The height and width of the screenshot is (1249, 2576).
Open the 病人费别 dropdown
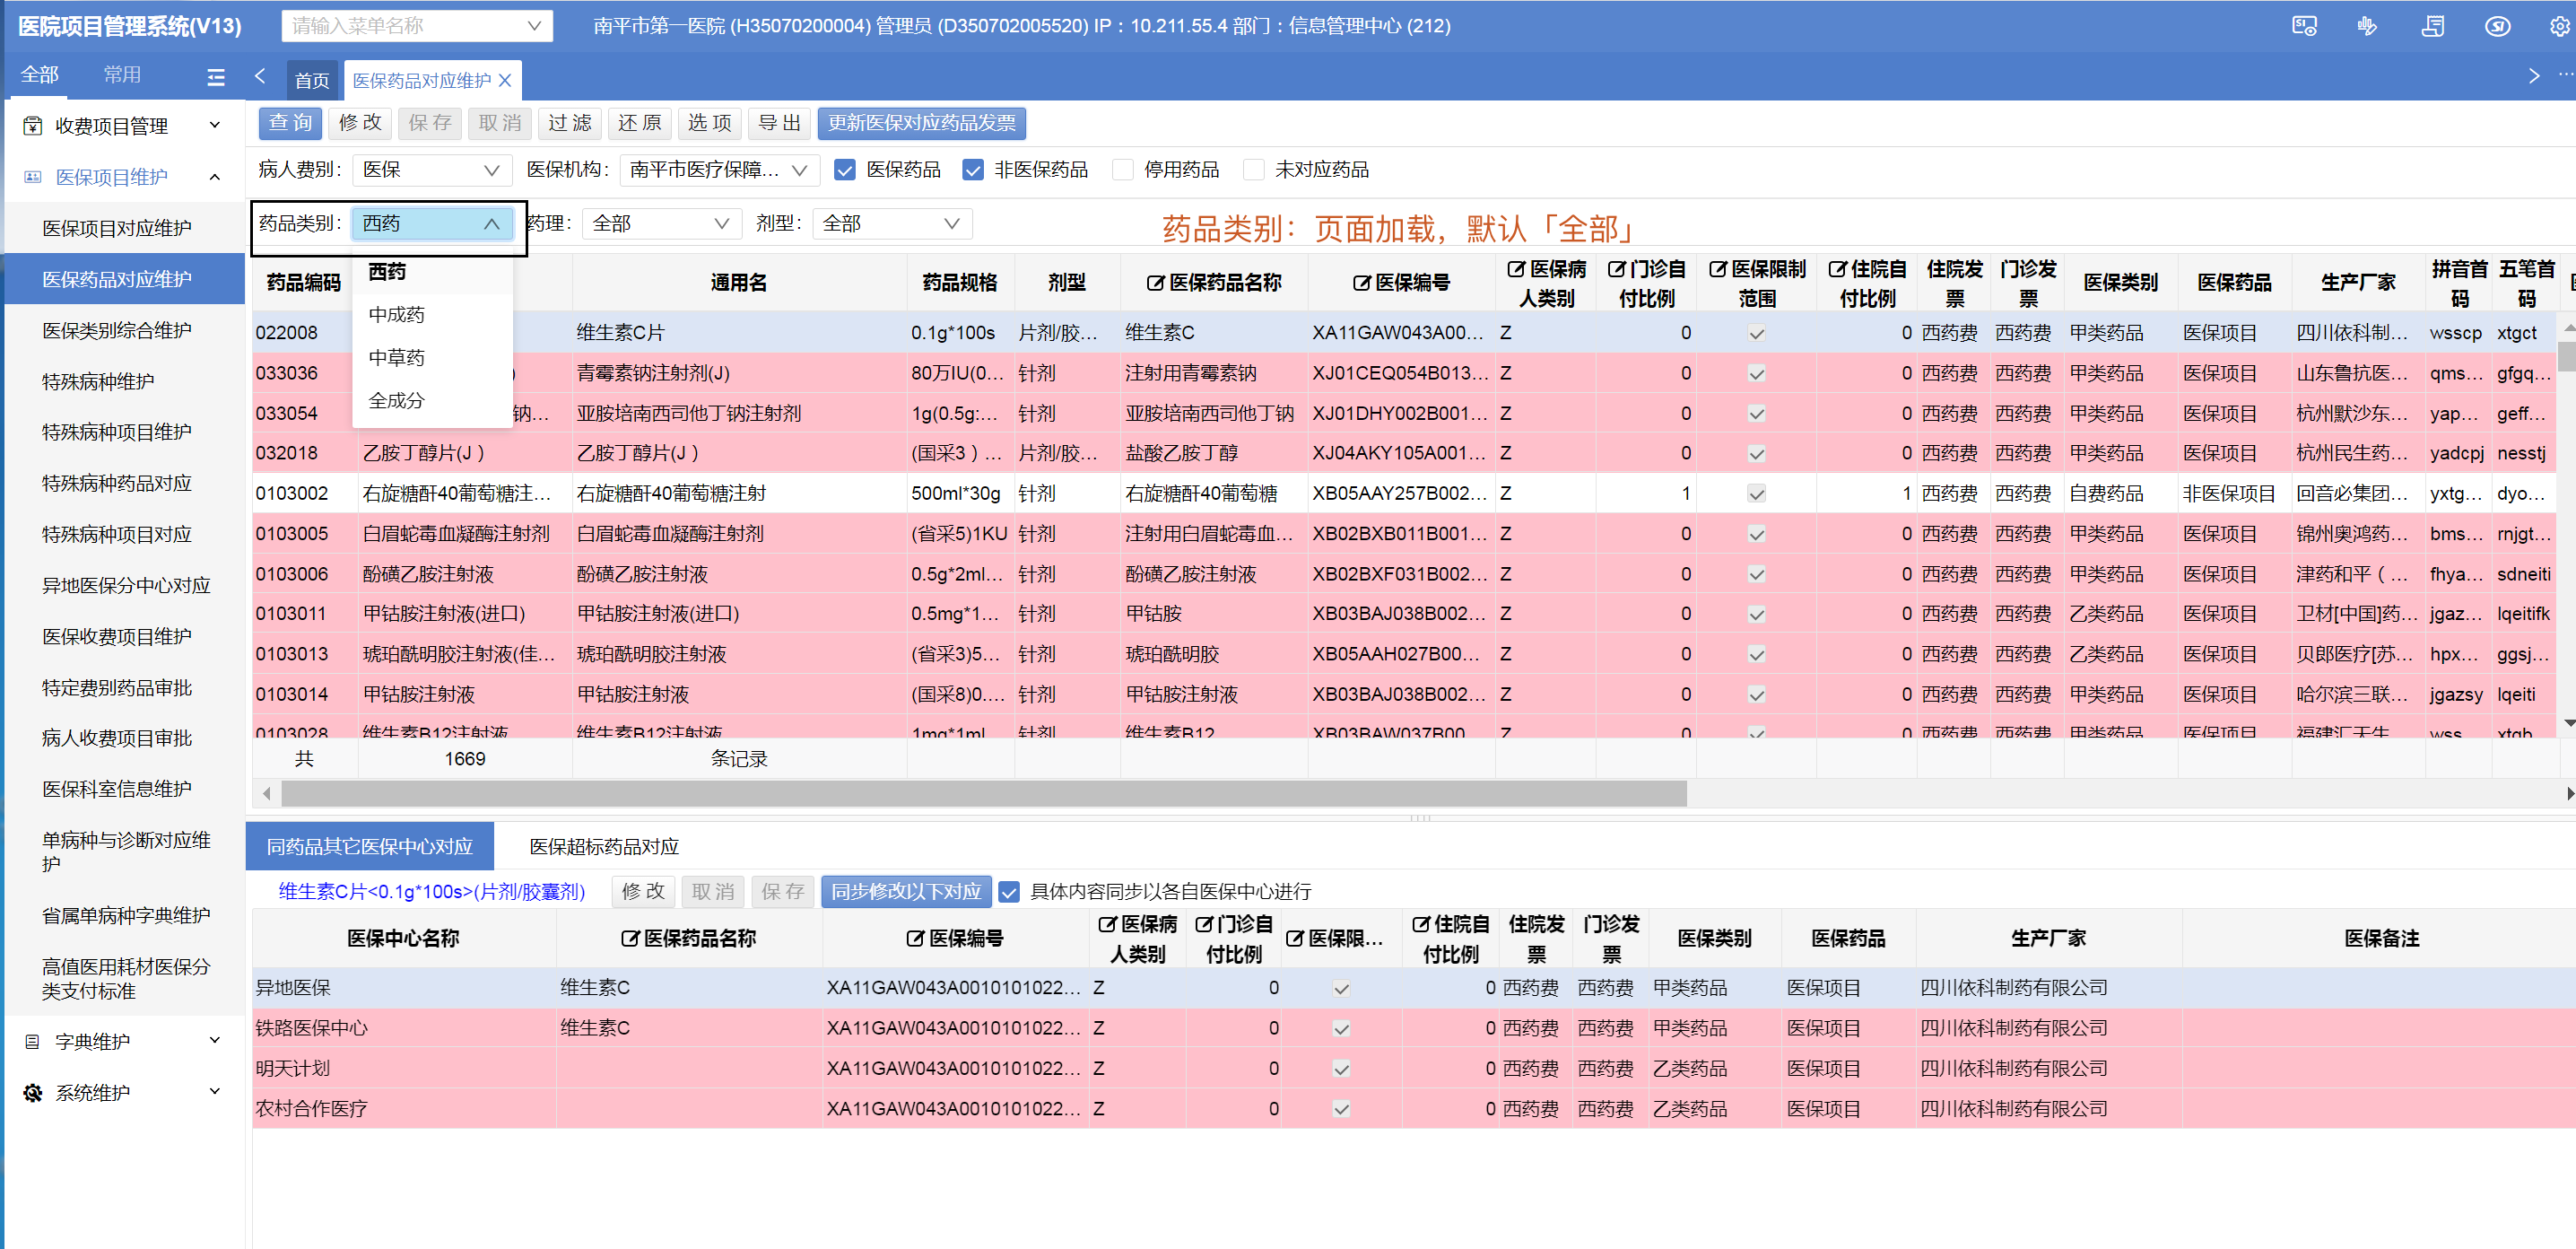431,170
